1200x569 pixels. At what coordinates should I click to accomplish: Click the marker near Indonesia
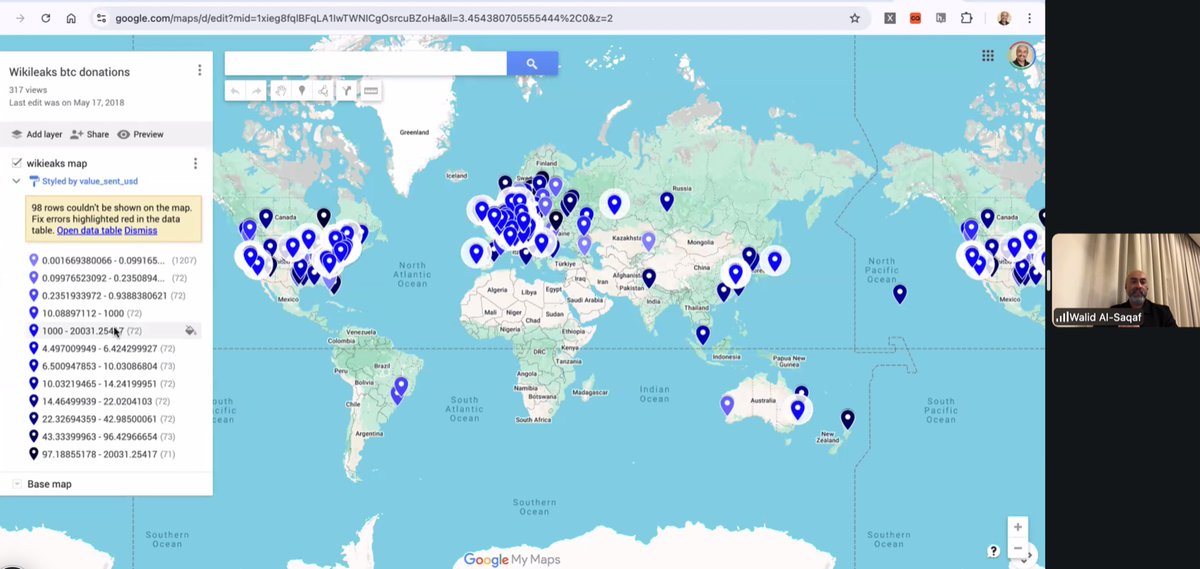pyautogui.click(x=703, y=335)
